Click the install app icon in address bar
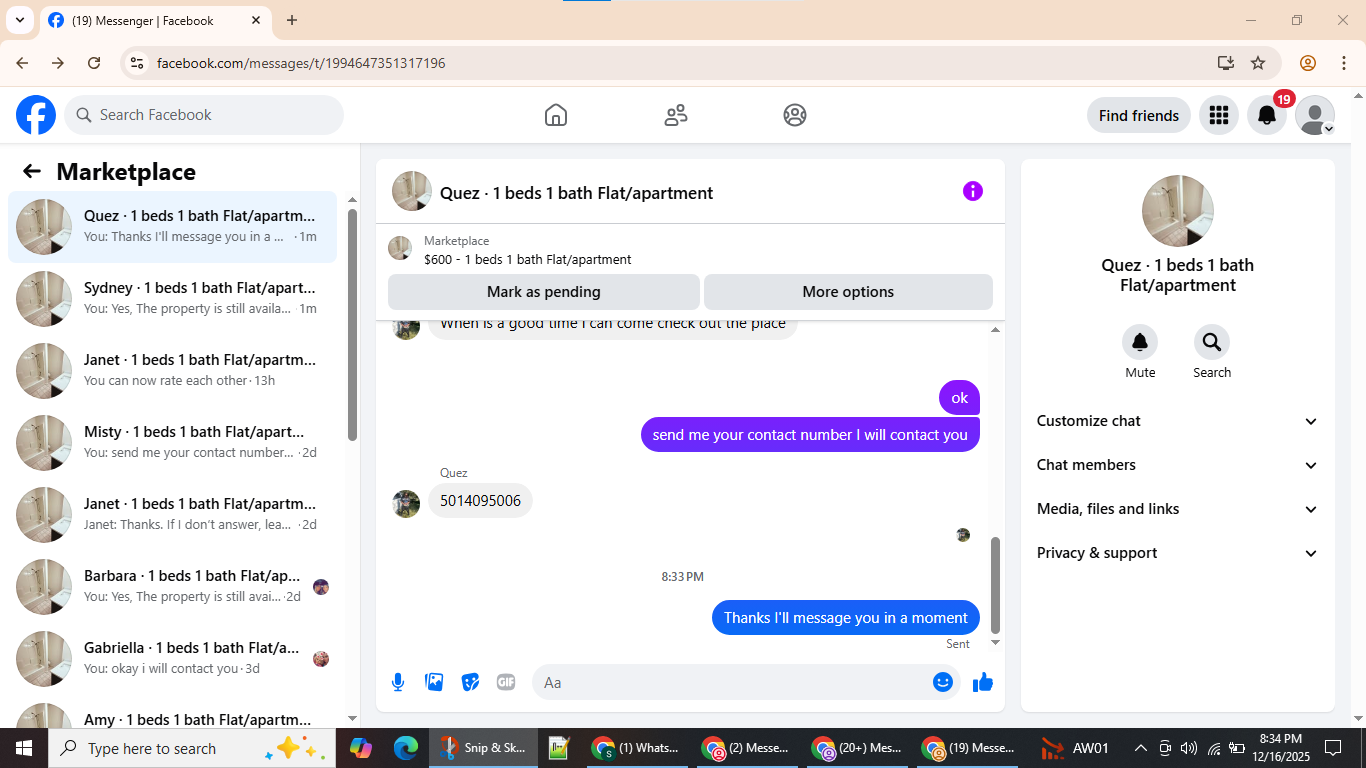This screenshot has height=768, width=1366. coord(1226,63)
